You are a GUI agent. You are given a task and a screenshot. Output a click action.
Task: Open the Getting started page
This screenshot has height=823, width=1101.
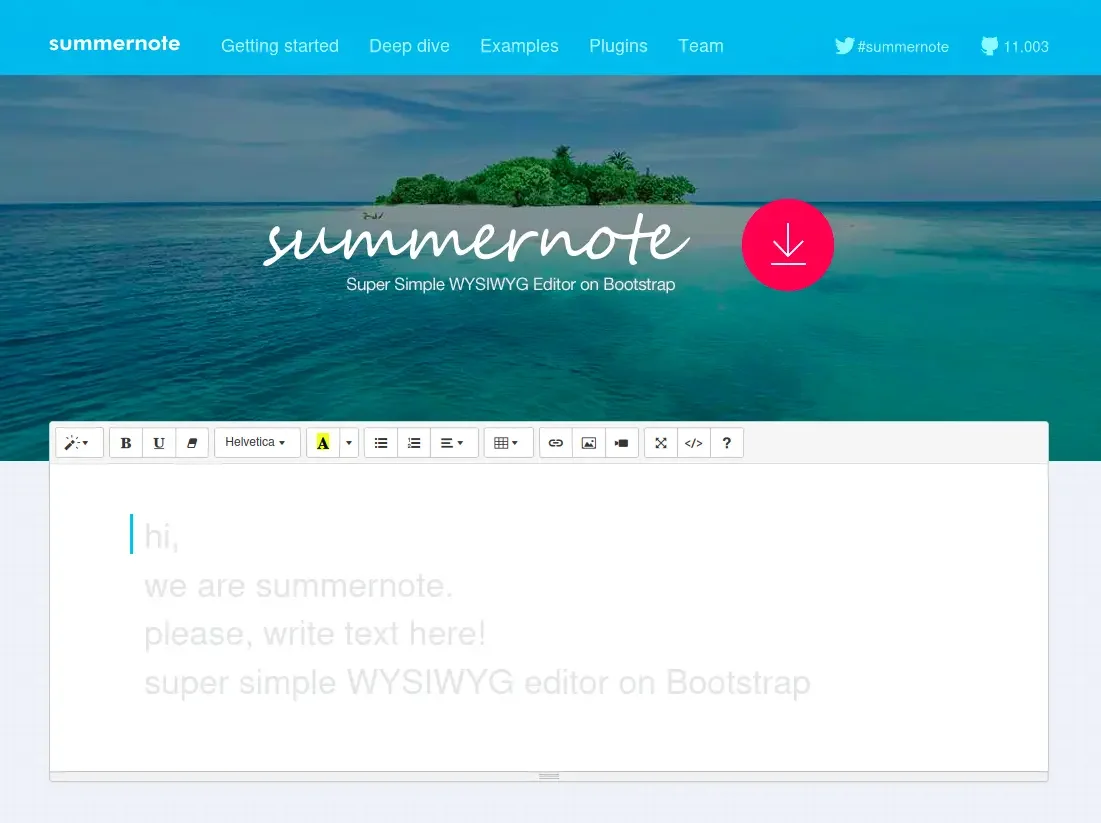click(x=280, y=46)
